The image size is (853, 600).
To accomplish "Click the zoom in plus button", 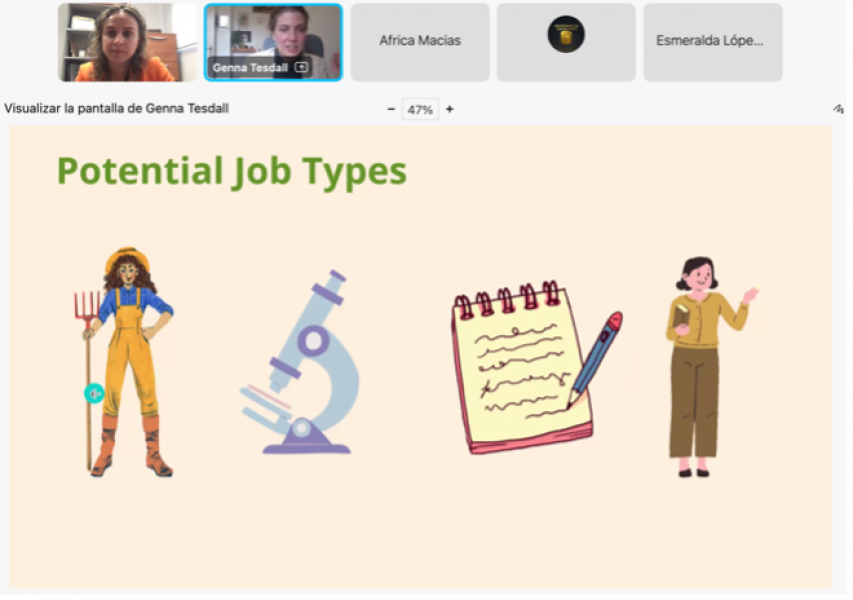I will click(449, 109).
